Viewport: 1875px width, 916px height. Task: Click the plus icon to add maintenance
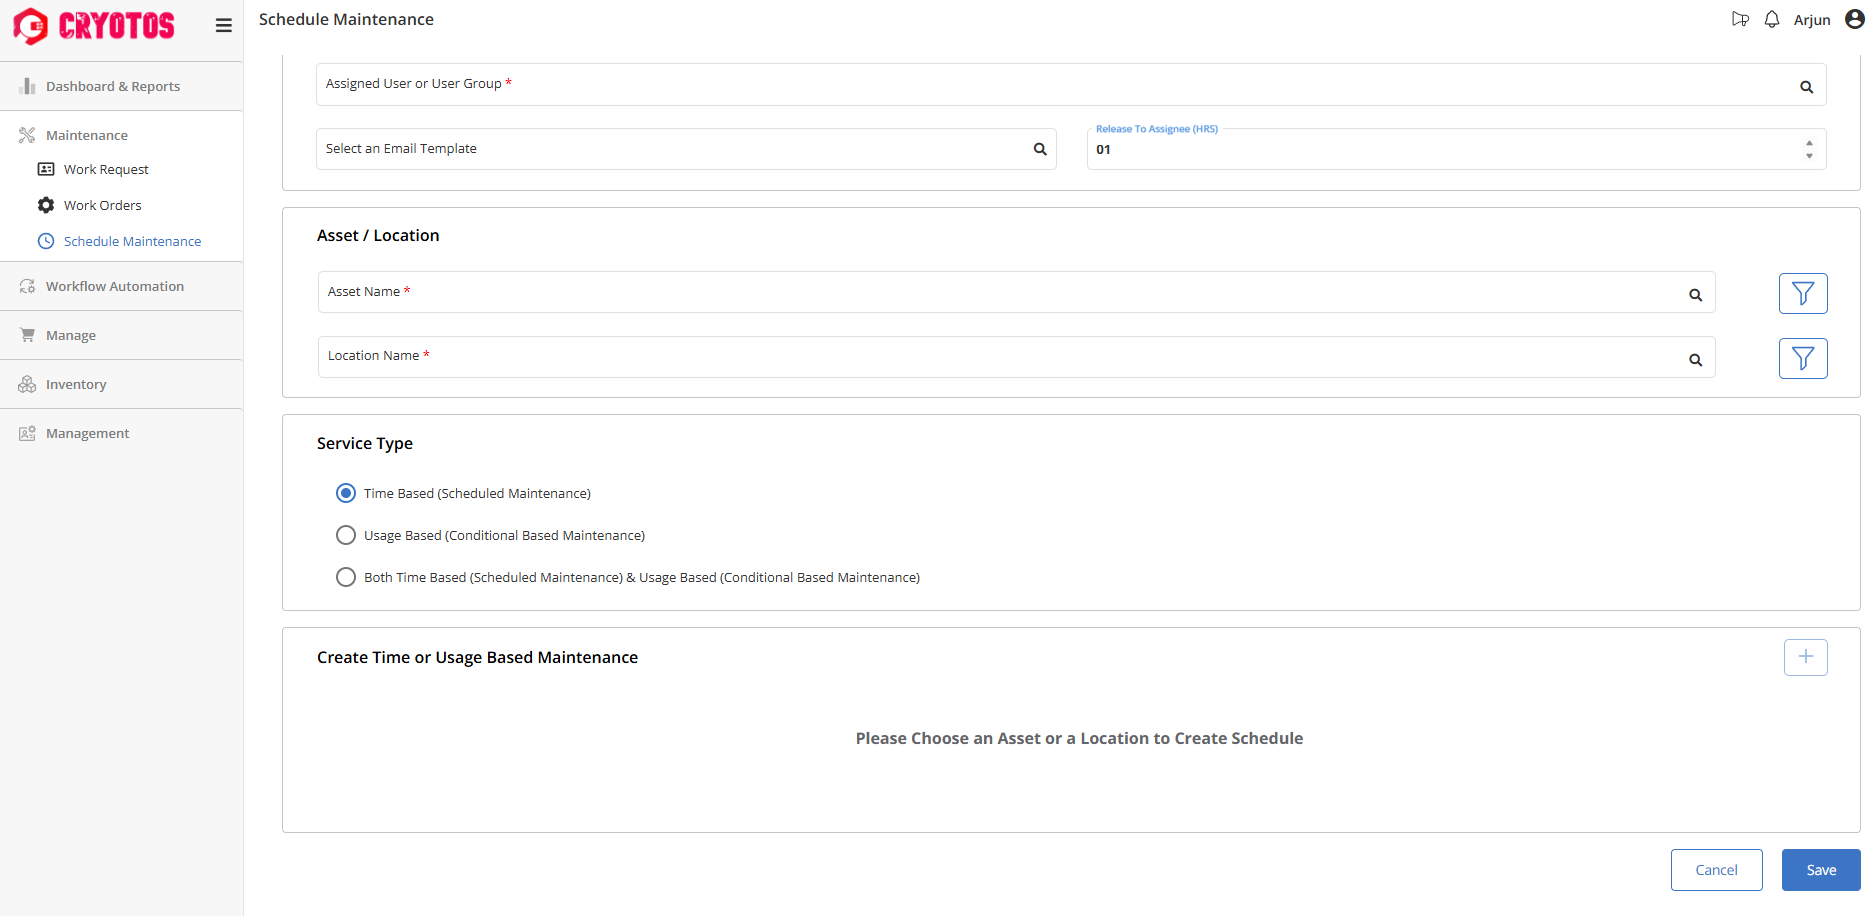(x=1805, y=657)
